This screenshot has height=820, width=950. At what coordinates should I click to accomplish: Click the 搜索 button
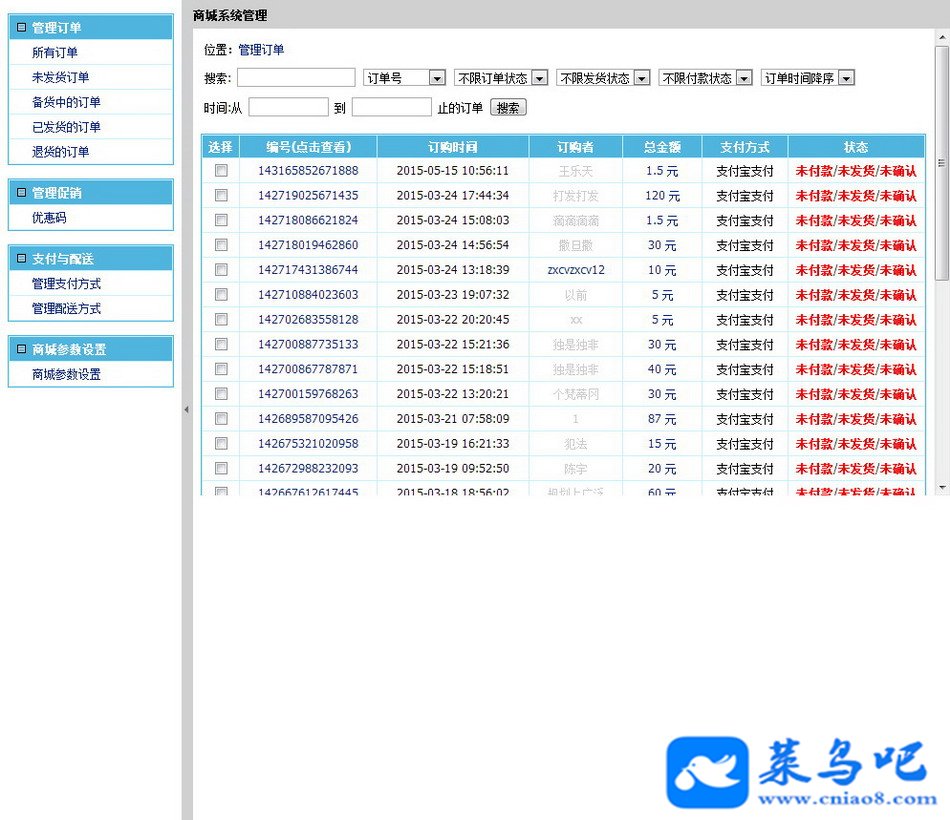(508, 108)
